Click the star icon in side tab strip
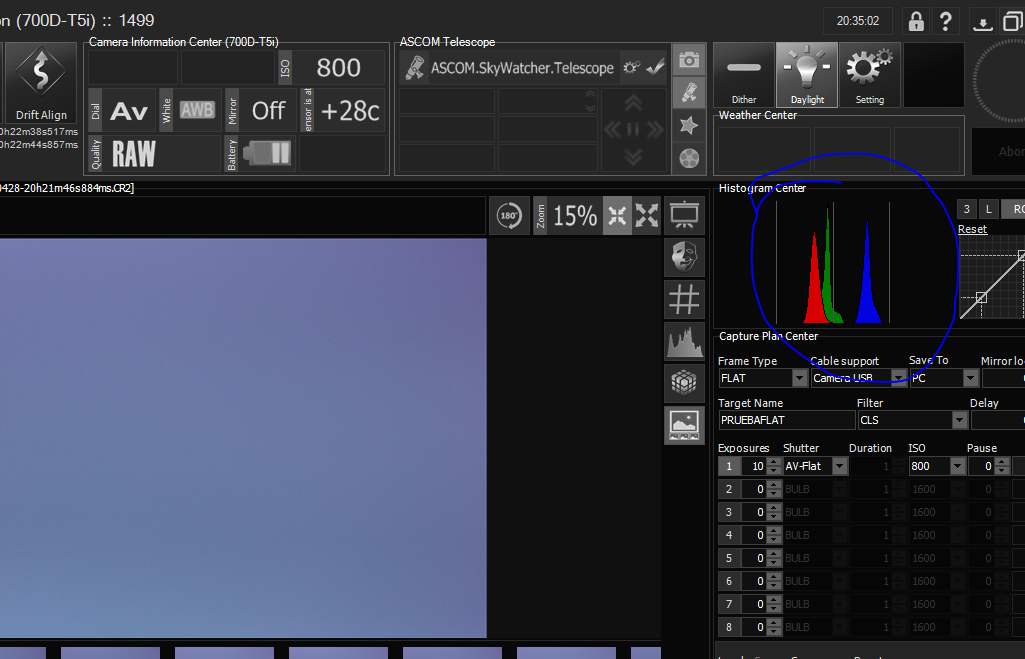Viewport: 1025px width, 659px height. tap(689, 125)
